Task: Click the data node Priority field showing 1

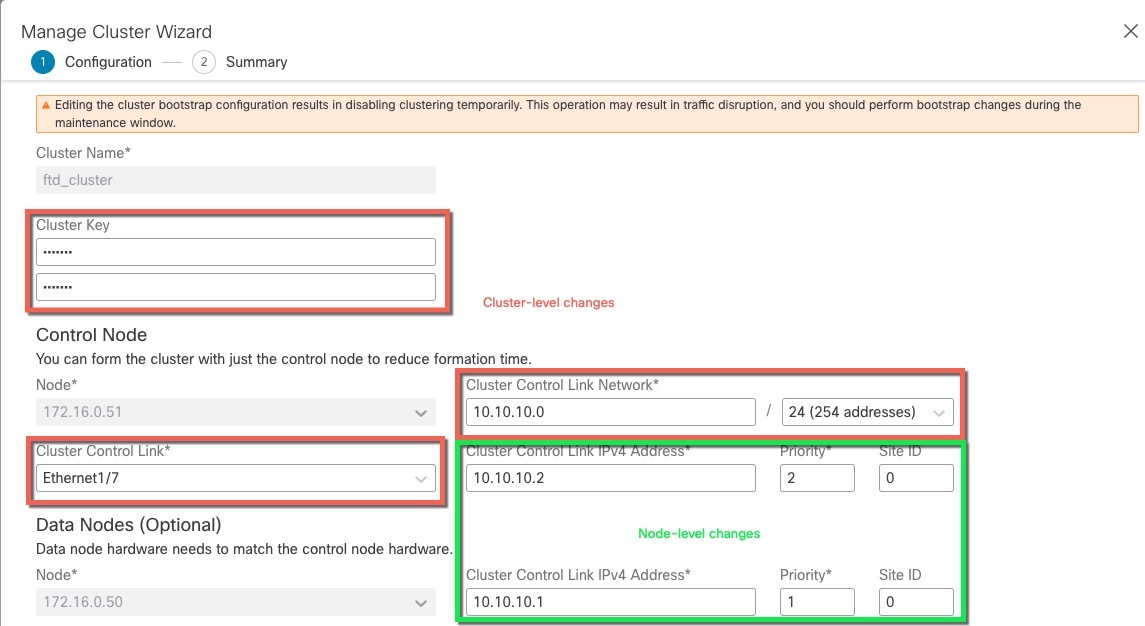Action: pos(817,602)
